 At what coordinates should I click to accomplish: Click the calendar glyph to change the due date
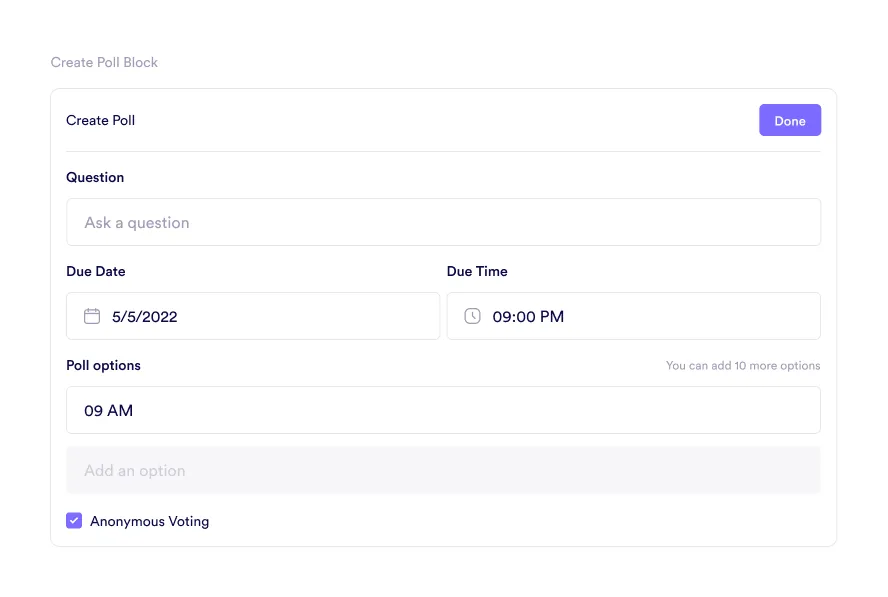(x=93, y=316)
